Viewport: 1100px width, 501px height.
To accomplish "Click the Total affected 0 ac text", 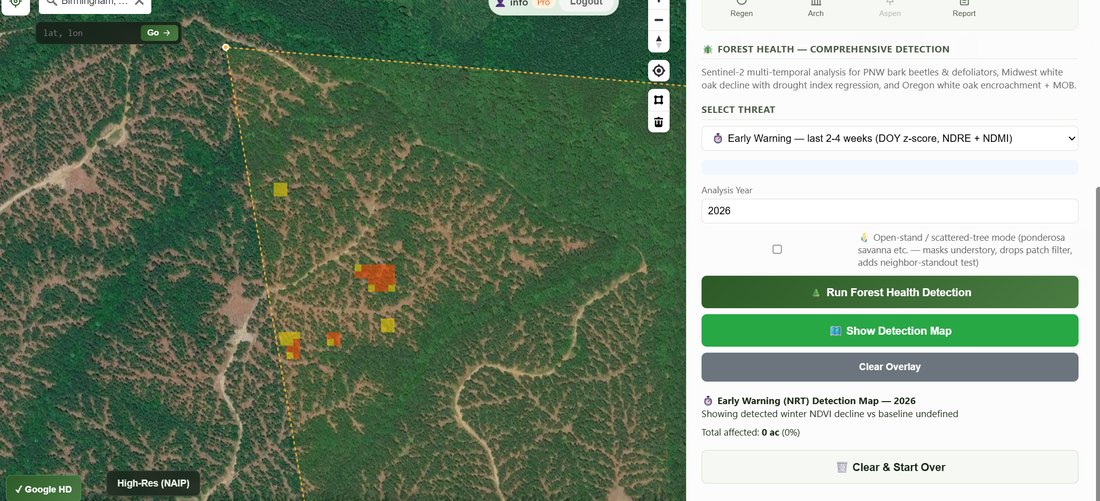I will [751, 432].
